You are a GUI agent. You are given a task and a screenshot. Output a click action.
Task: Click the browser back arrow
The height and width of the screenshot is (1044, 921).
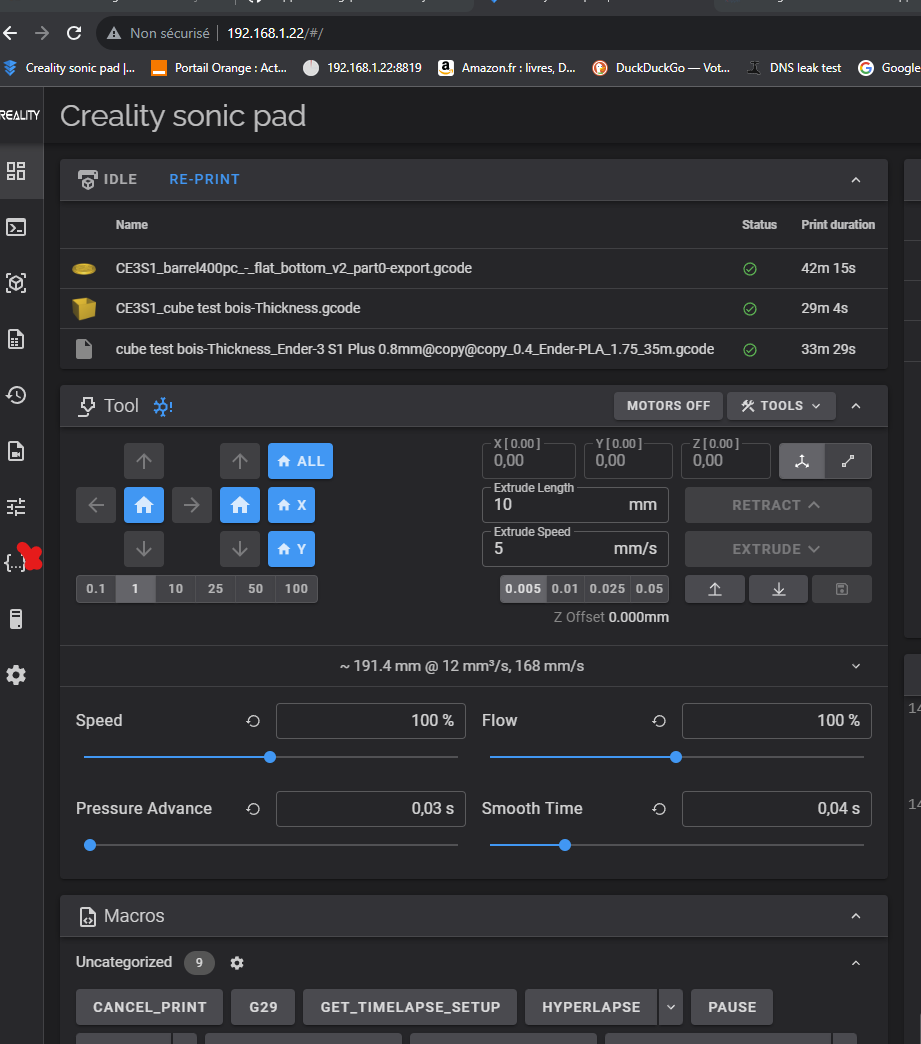pos(10,33)
